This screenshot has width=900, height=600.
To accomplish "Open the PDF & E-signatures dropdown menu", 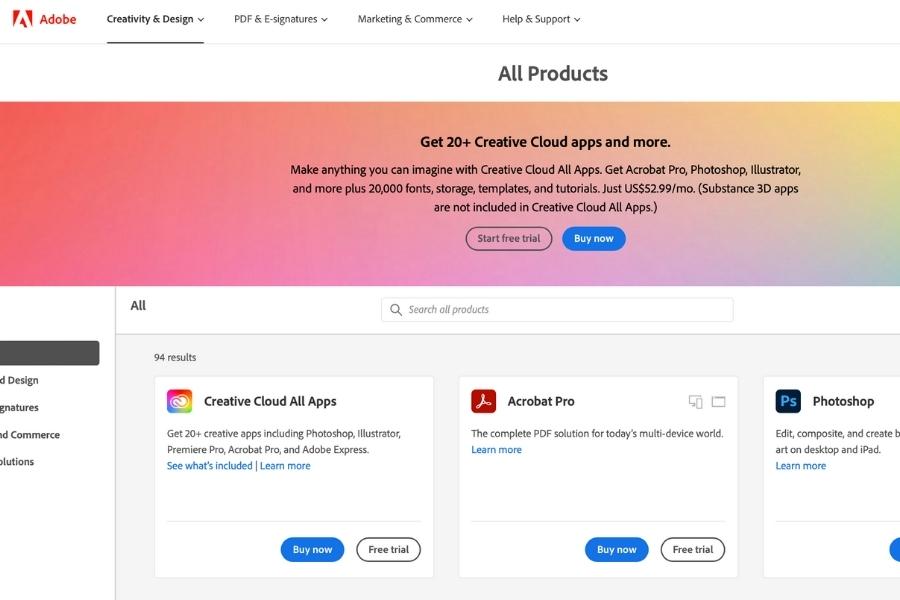I will pyautogui.click(x=280, y=18).
